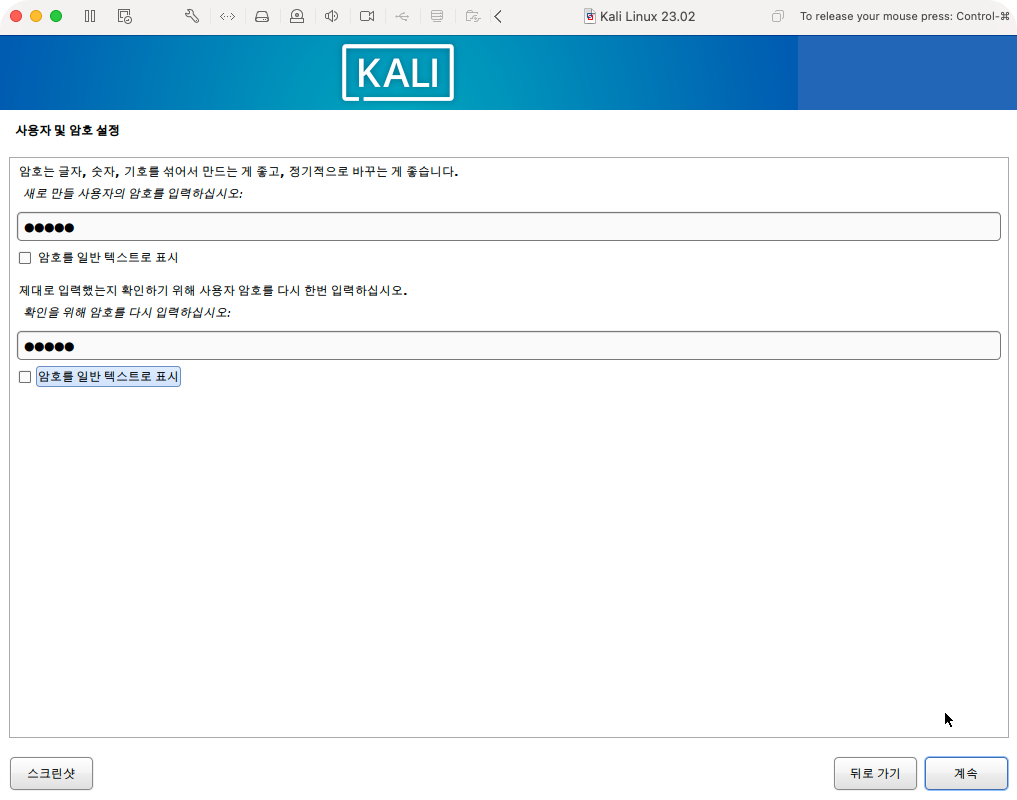Click the printer device icon

point(437,16)
